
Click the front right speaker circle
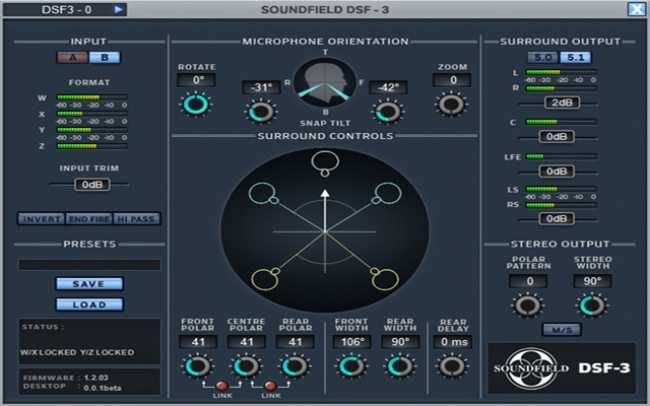tap(388, 194)
